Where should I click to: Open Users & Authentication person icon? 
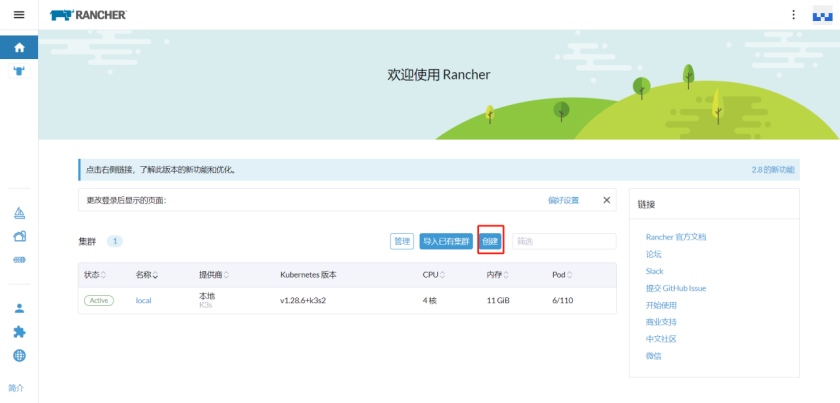(x=19, y=308)
